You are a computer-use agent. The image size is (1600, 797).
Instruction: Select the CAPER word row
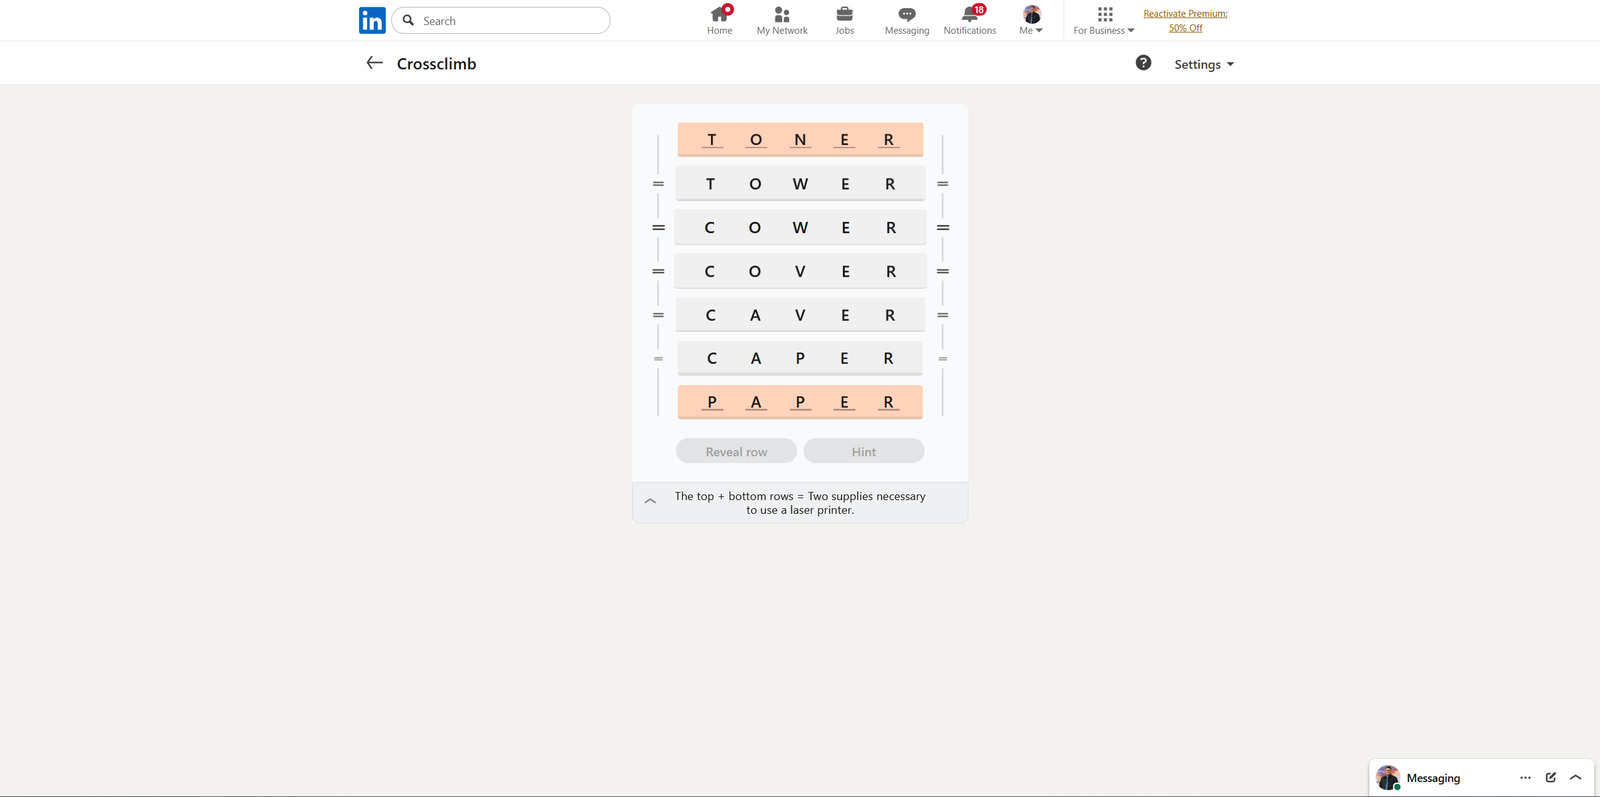[800, 358]
